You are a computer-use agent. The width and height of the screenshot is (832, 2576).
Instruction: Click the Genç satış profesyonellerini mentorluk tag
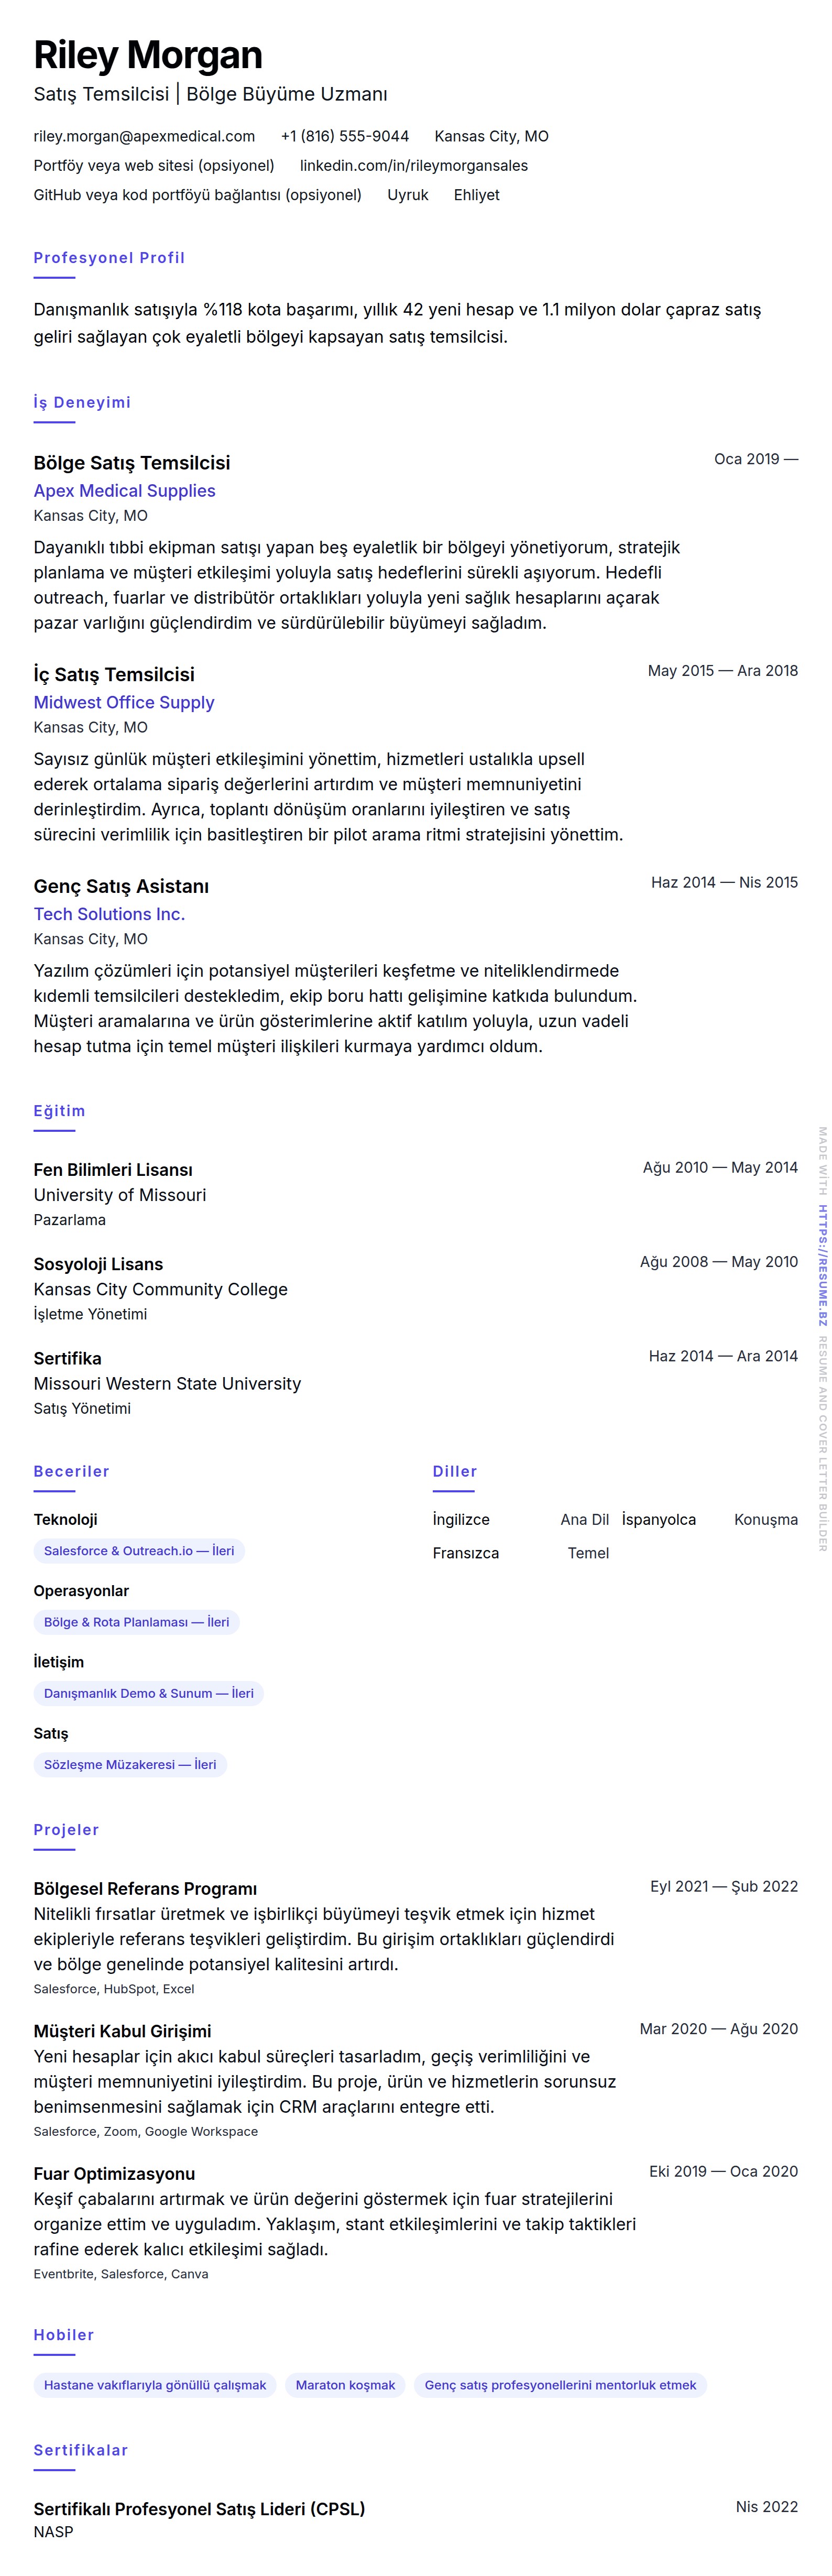click(x=560, y=2385)
